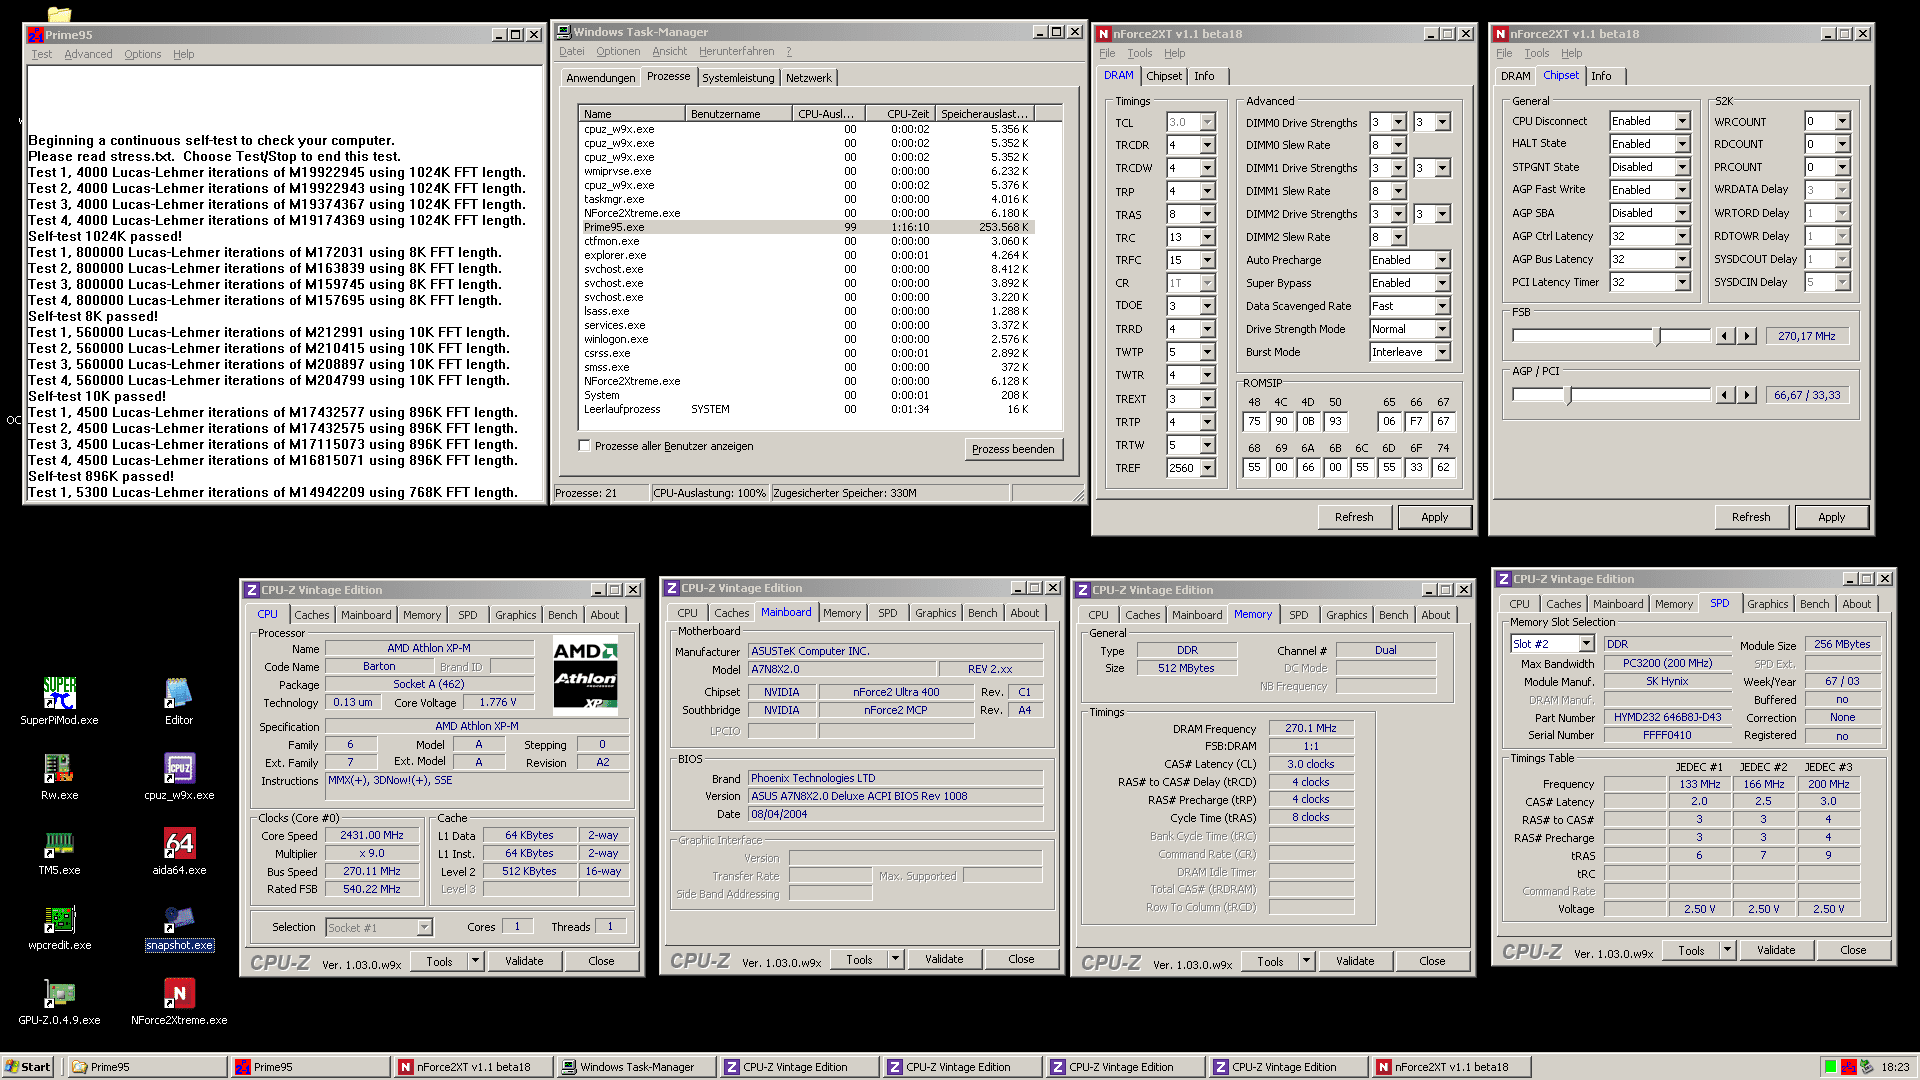Click the first nForce2XT taskbar item

[x=472, y=1067]
